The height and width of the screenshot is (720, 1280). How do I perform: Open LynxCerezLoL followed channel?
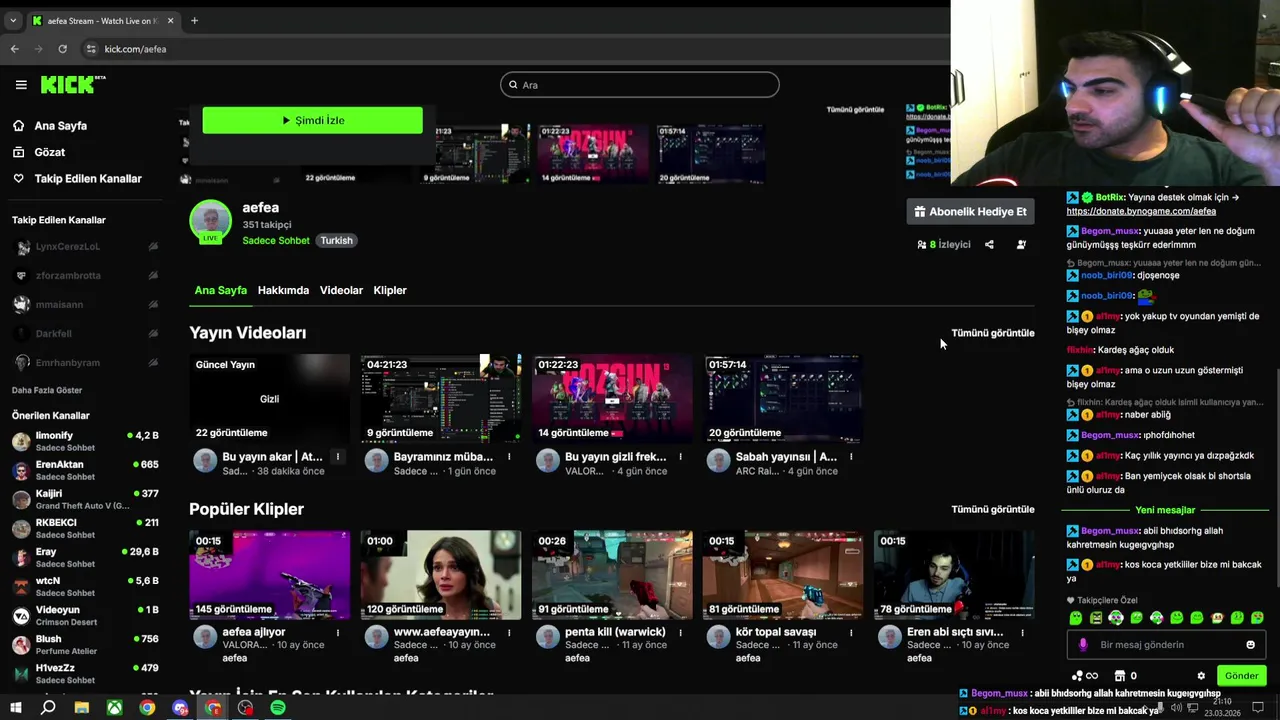point(85,247)
